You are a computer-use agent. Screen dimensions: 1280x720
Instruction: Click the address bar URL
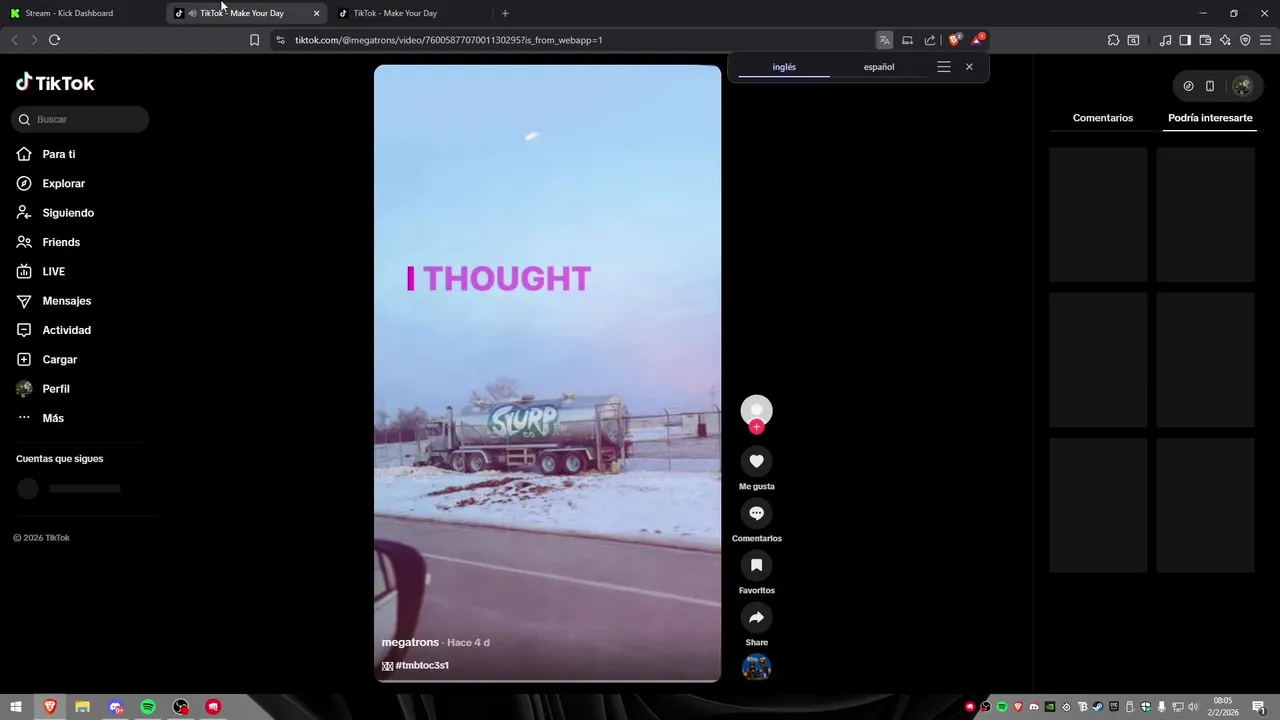pos(449,40)
